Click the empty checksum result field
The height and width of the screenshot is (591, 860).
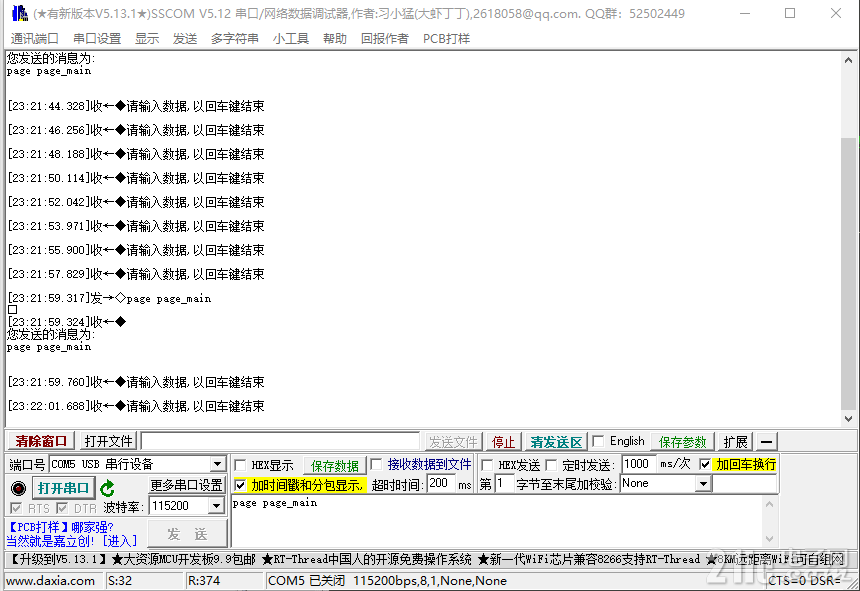point(744,484)
